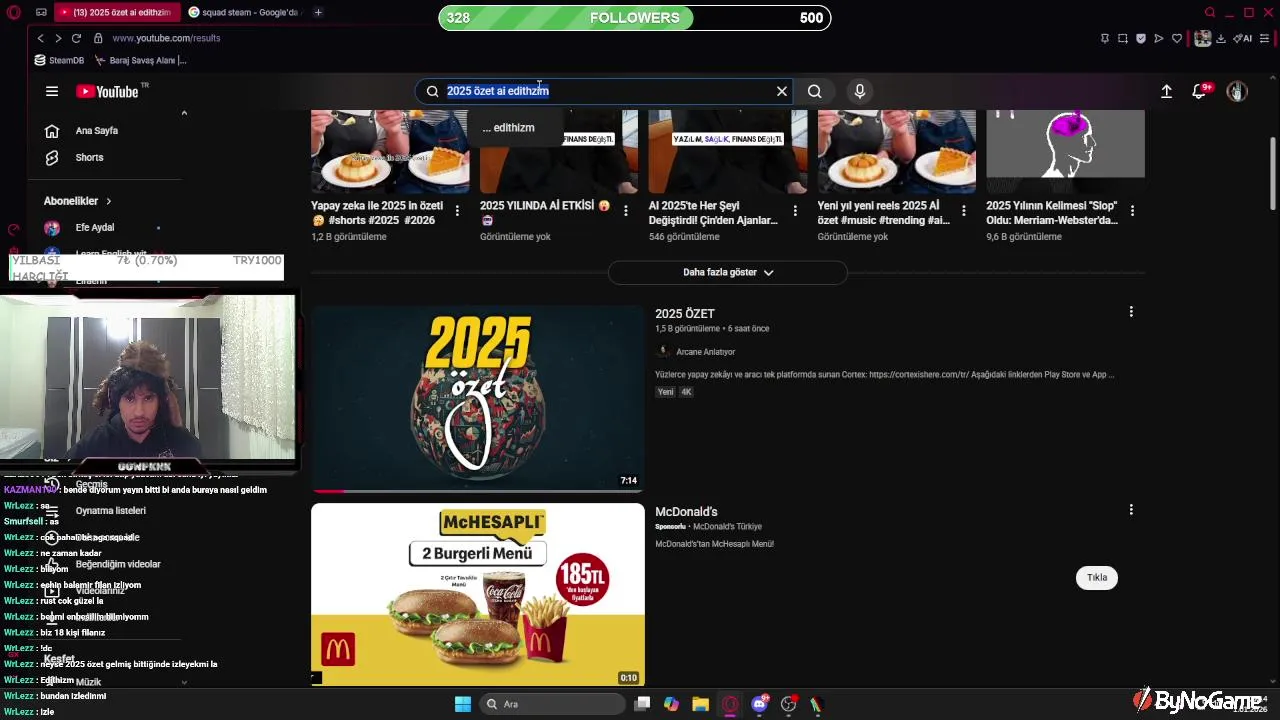1280x720 pixels.
Task: Go back with the browser back arrow
Action: pos(40,38)
